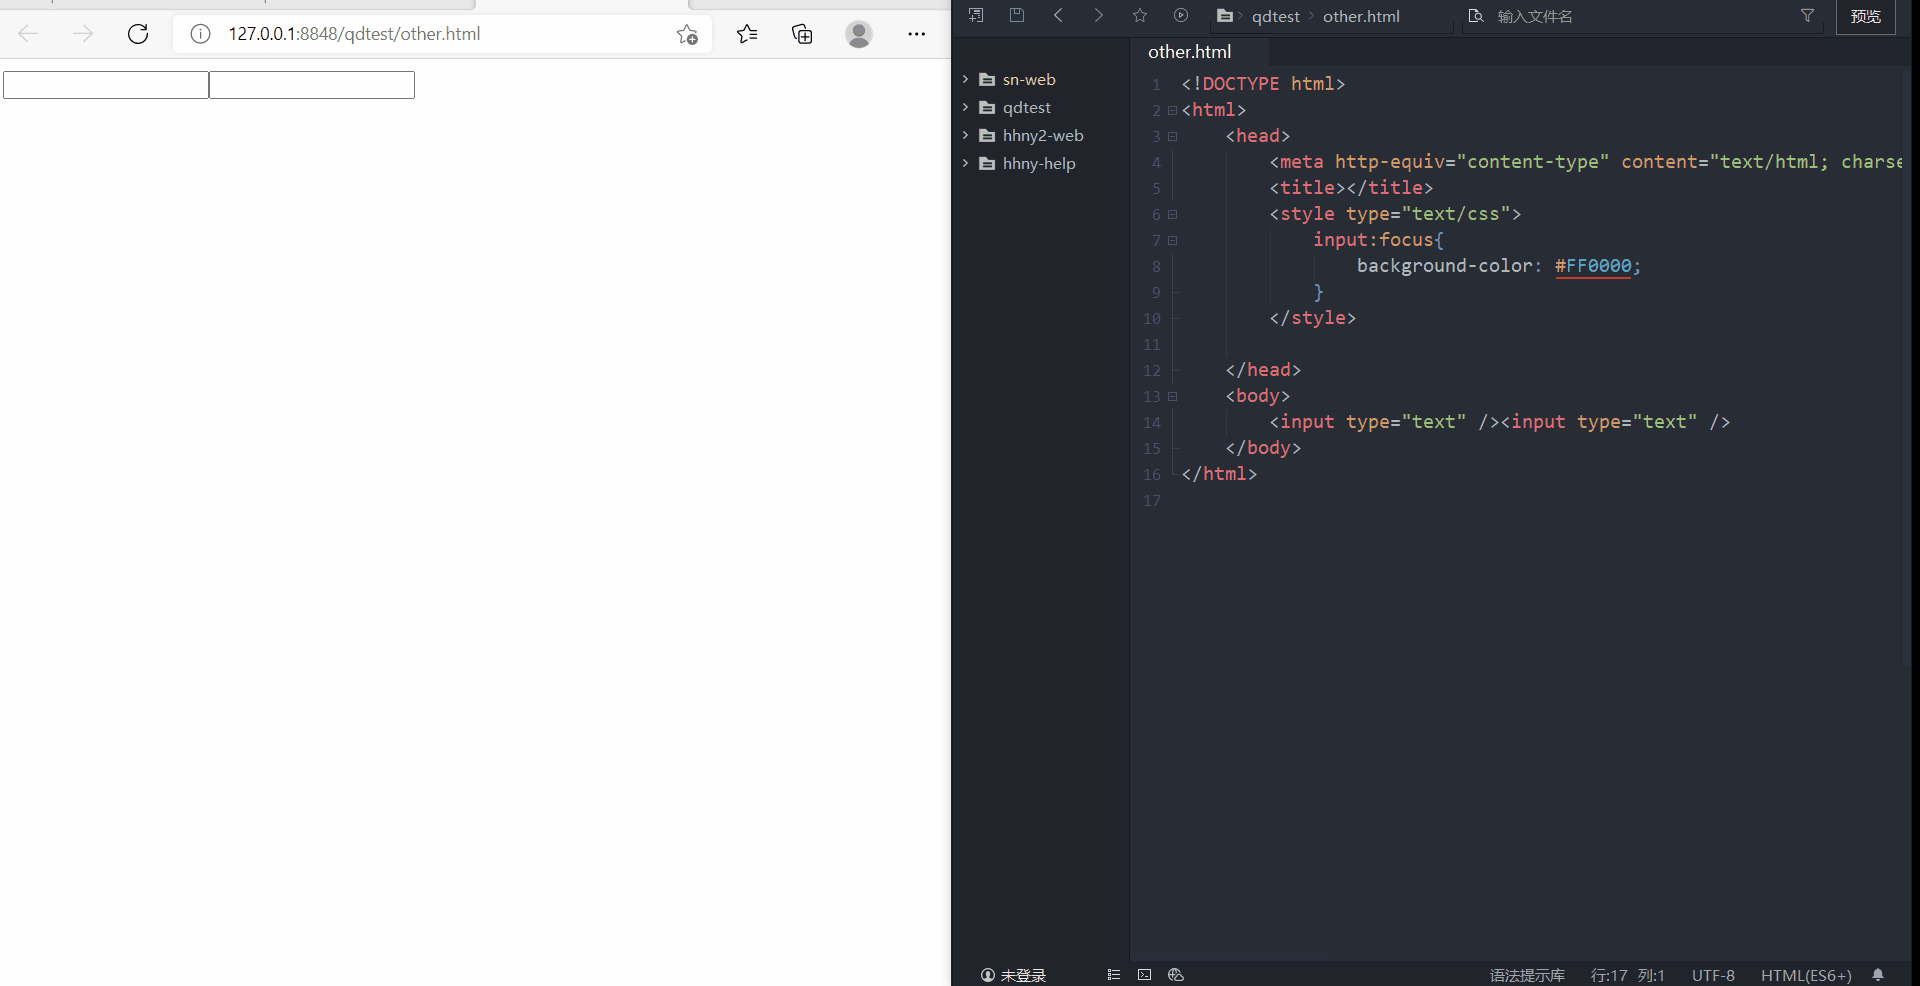The width and height of the screenshot is (1920, 986).
Task: Select the hhny-help folder name
Action: click(1039, 163)
